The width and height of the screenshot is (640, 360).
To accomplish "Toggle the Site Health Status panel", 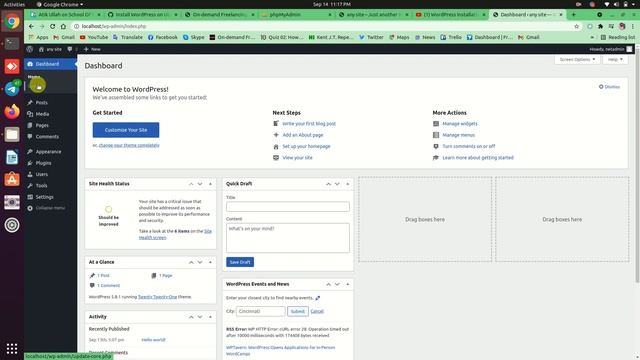I will 210,184.
